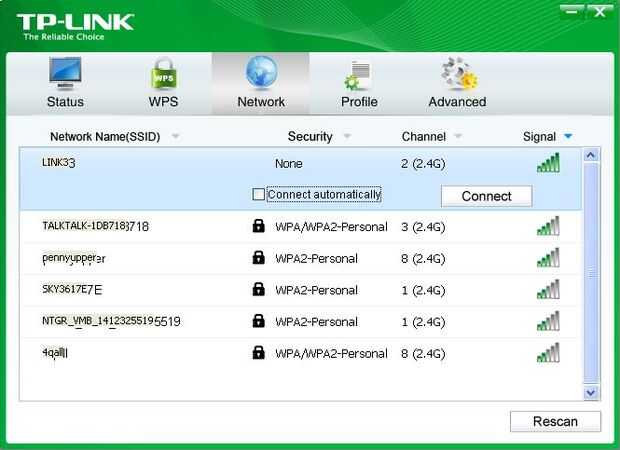Click WPA/WPA2-Personal for TALKTALK row

331,227
